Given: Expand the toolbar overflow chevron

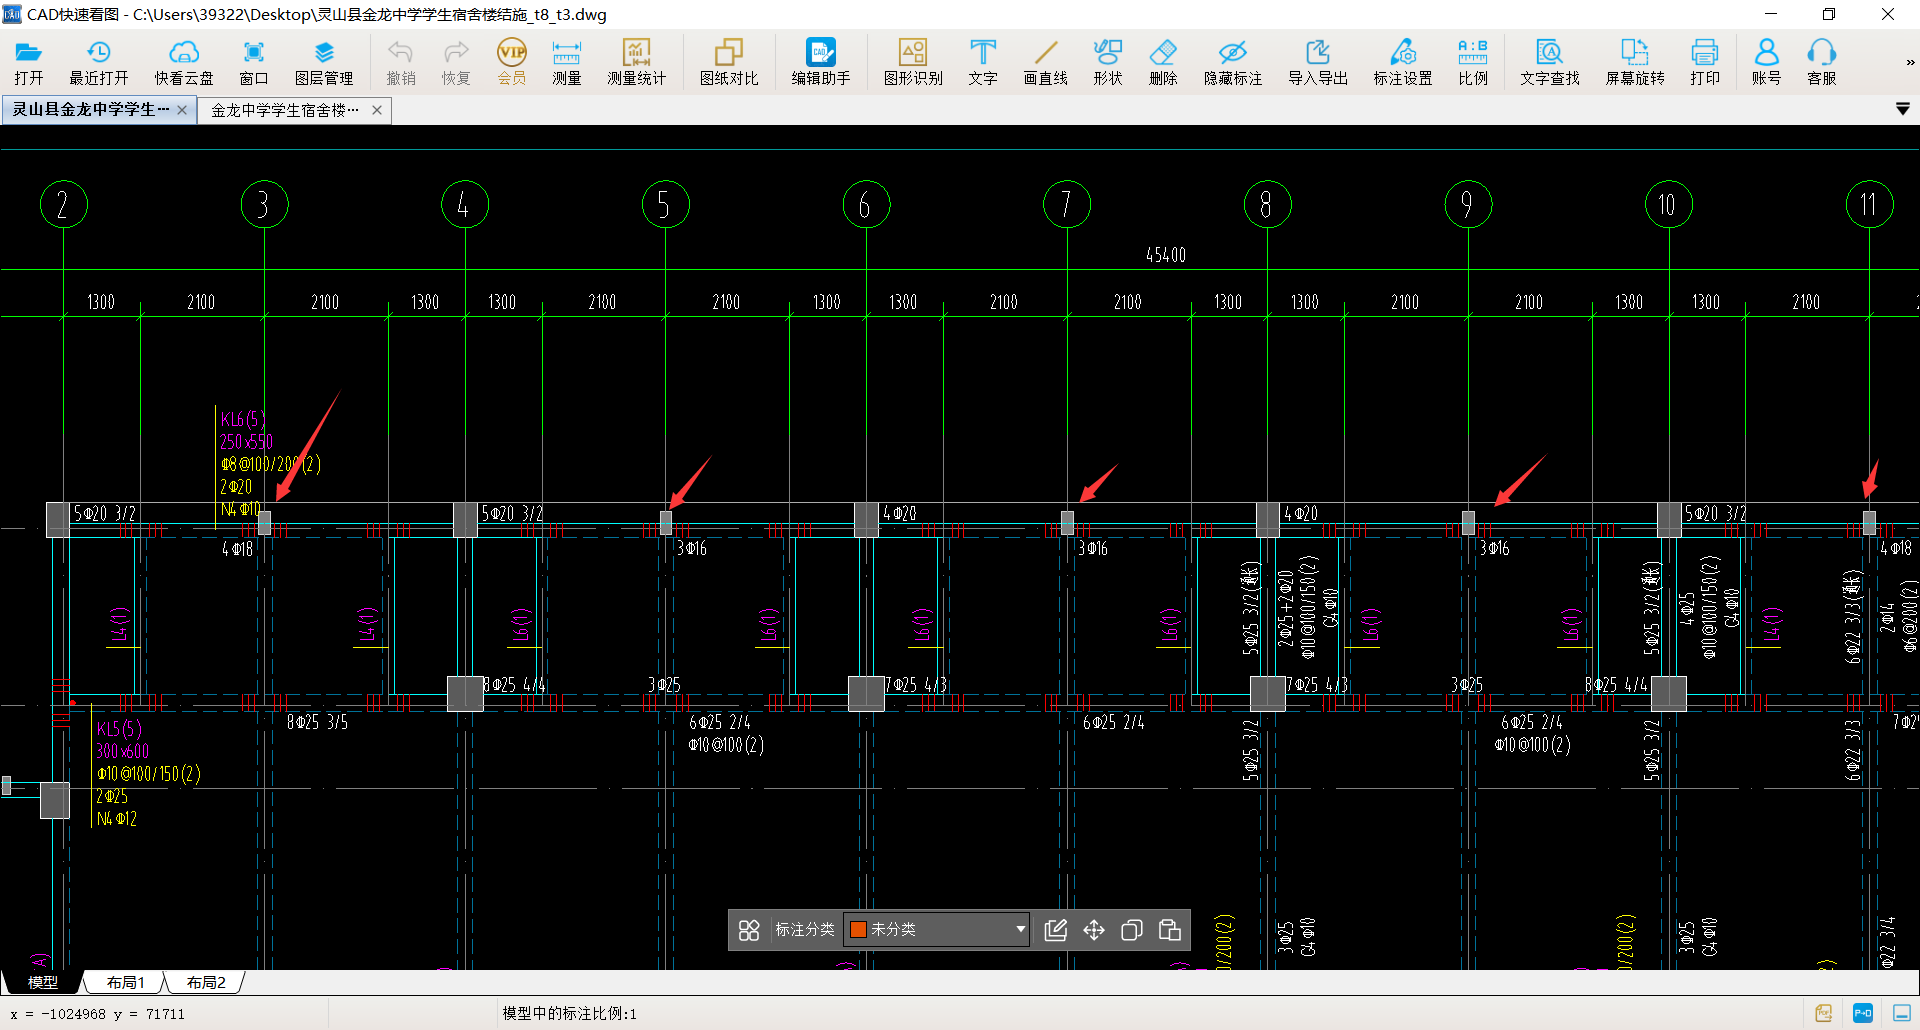Looking at the screenshot, I should click(1909, 62).
